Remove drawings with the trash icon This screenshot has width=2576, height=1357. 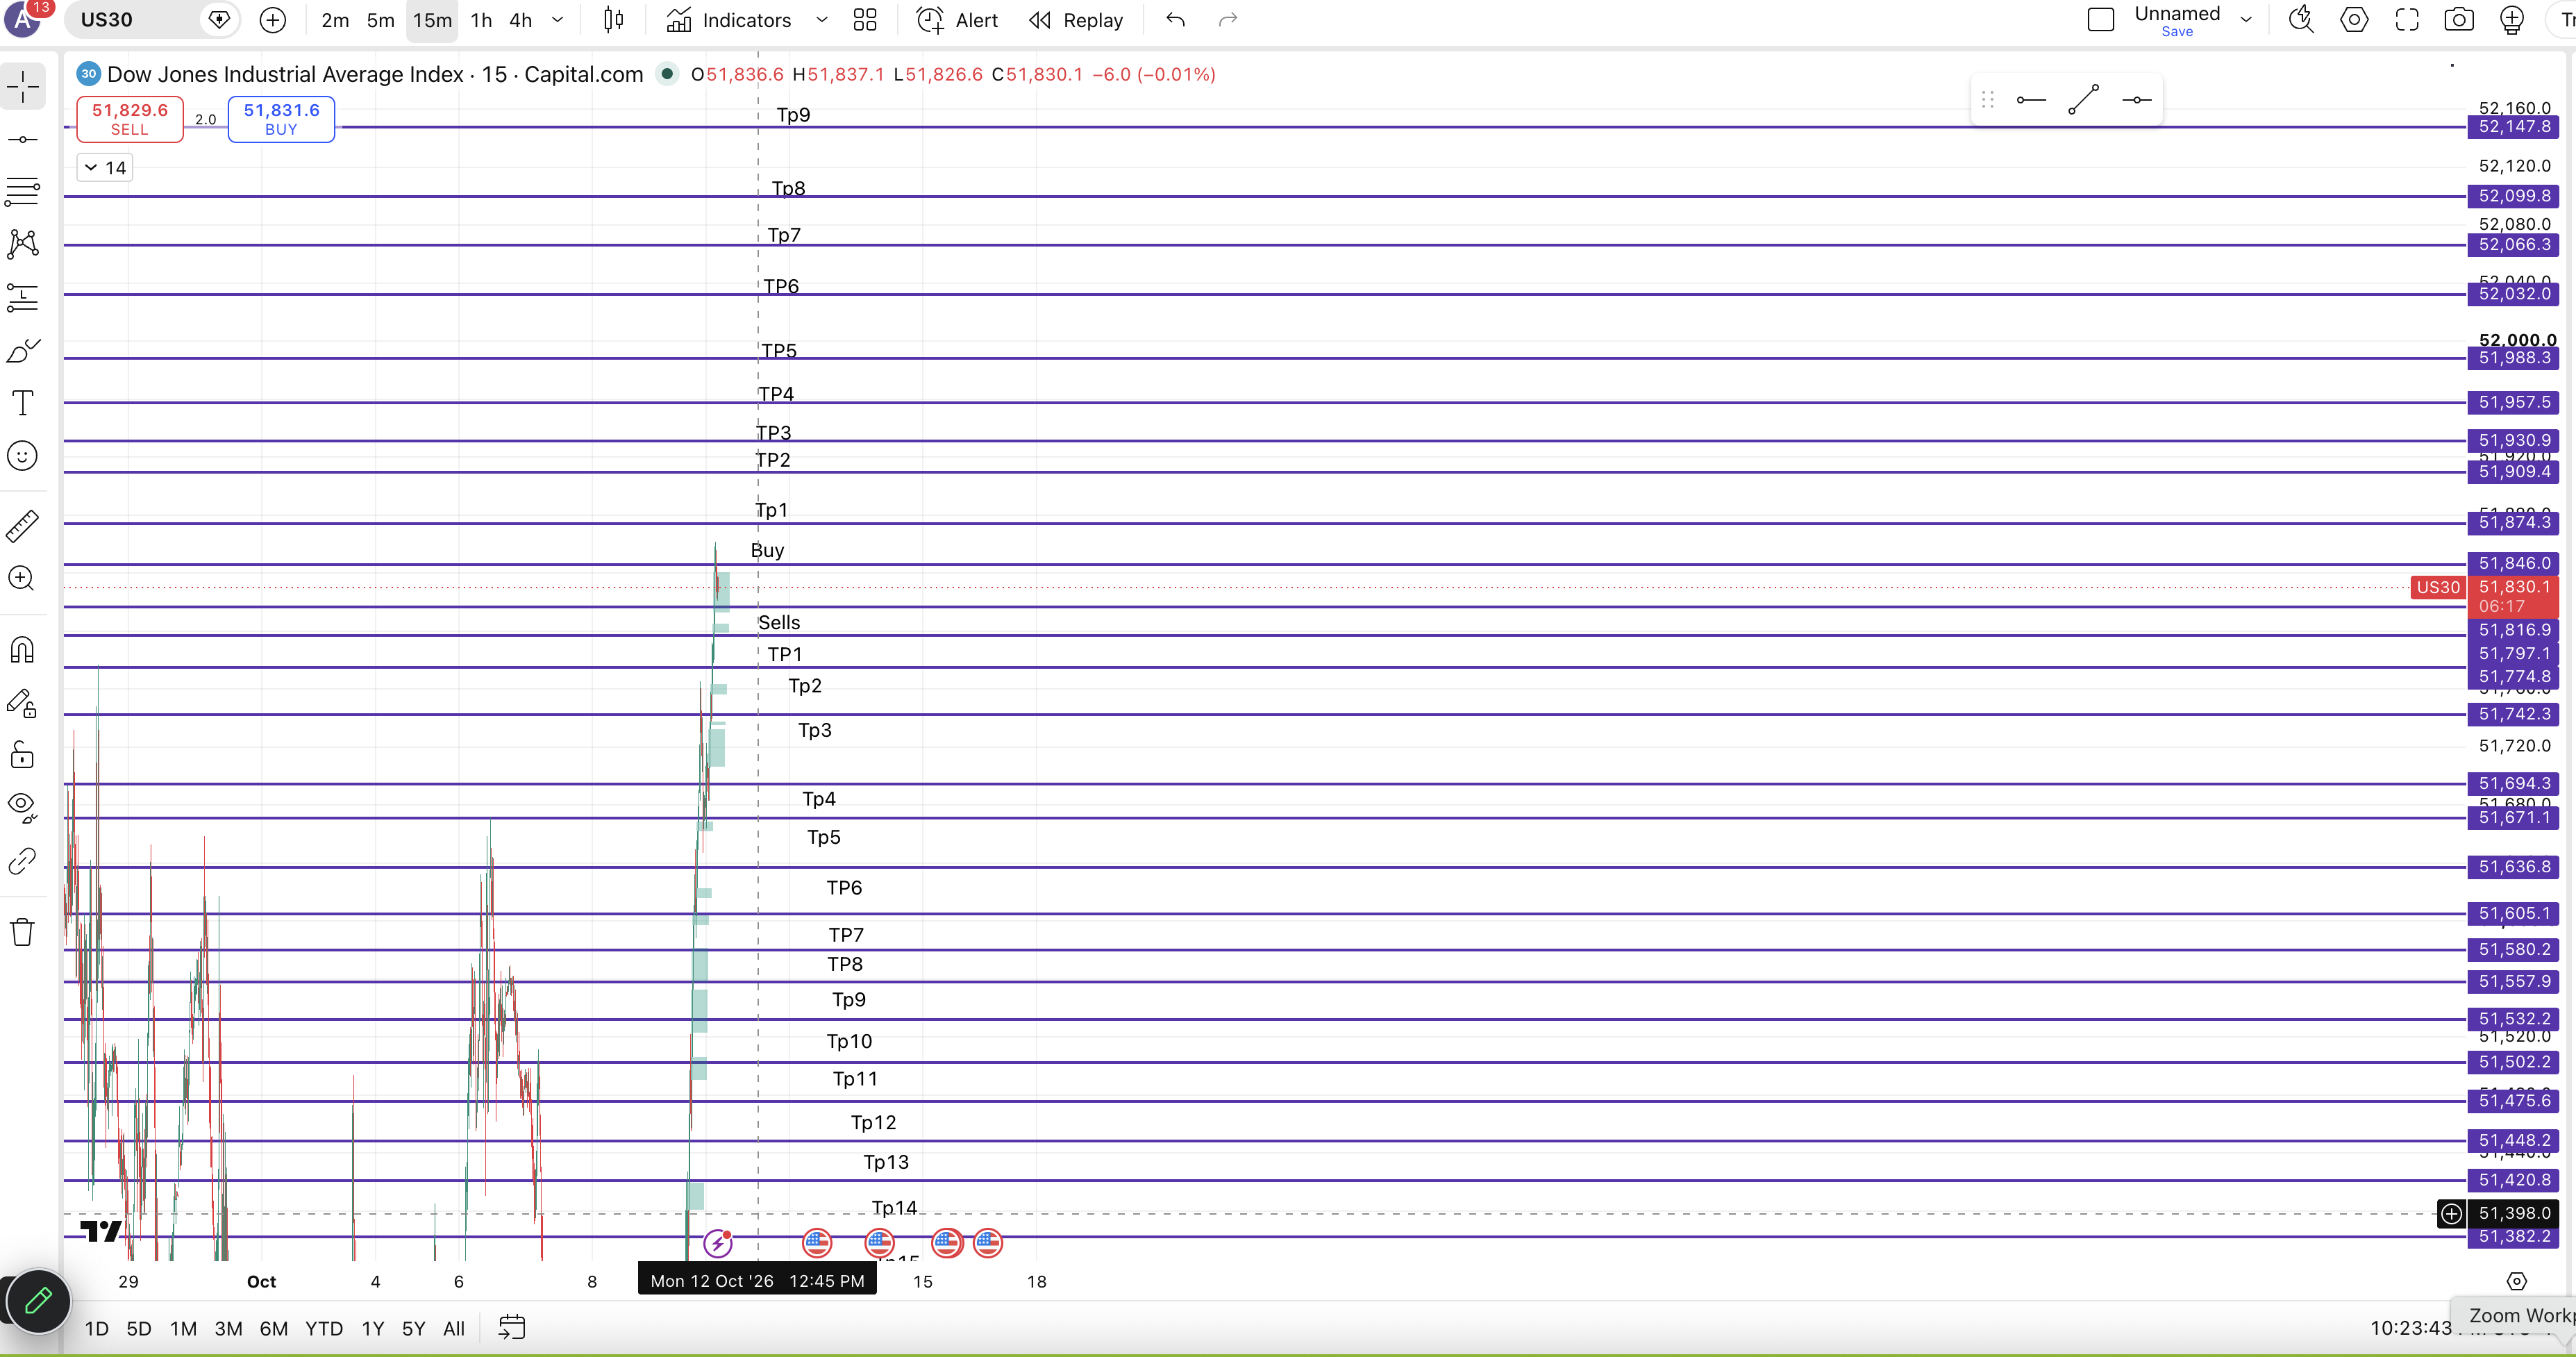(x=22, y=932)
